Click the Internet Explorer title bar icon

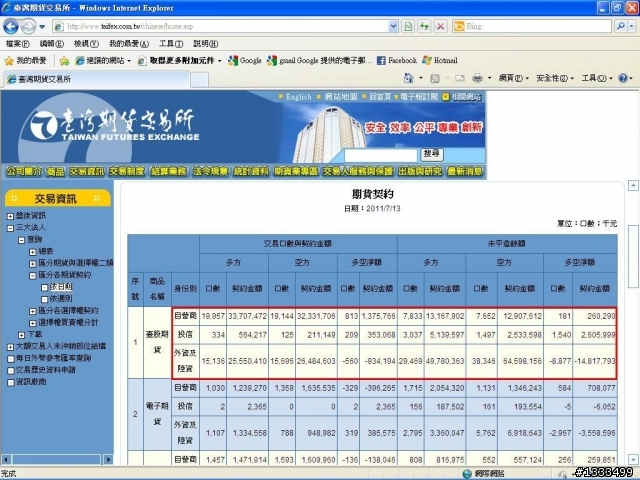point(6,7)
